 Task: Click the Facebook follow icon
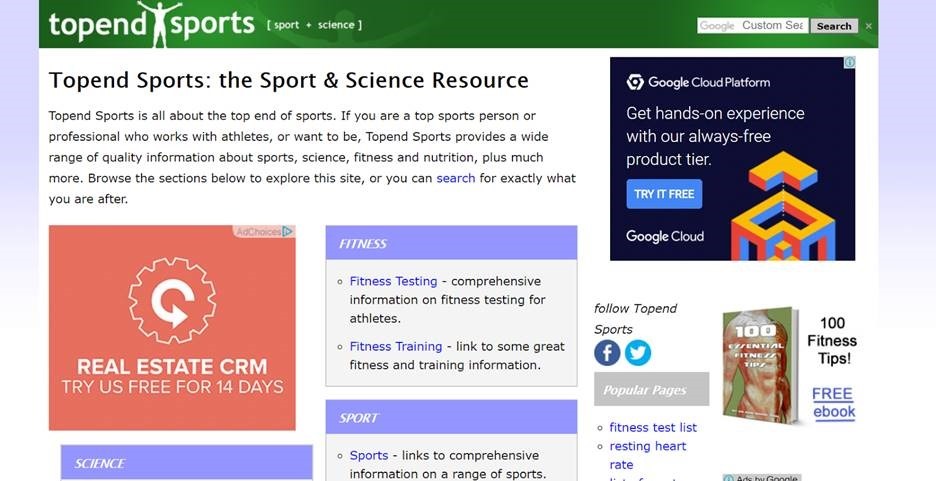pyautogui.click(x=607, y=353)
